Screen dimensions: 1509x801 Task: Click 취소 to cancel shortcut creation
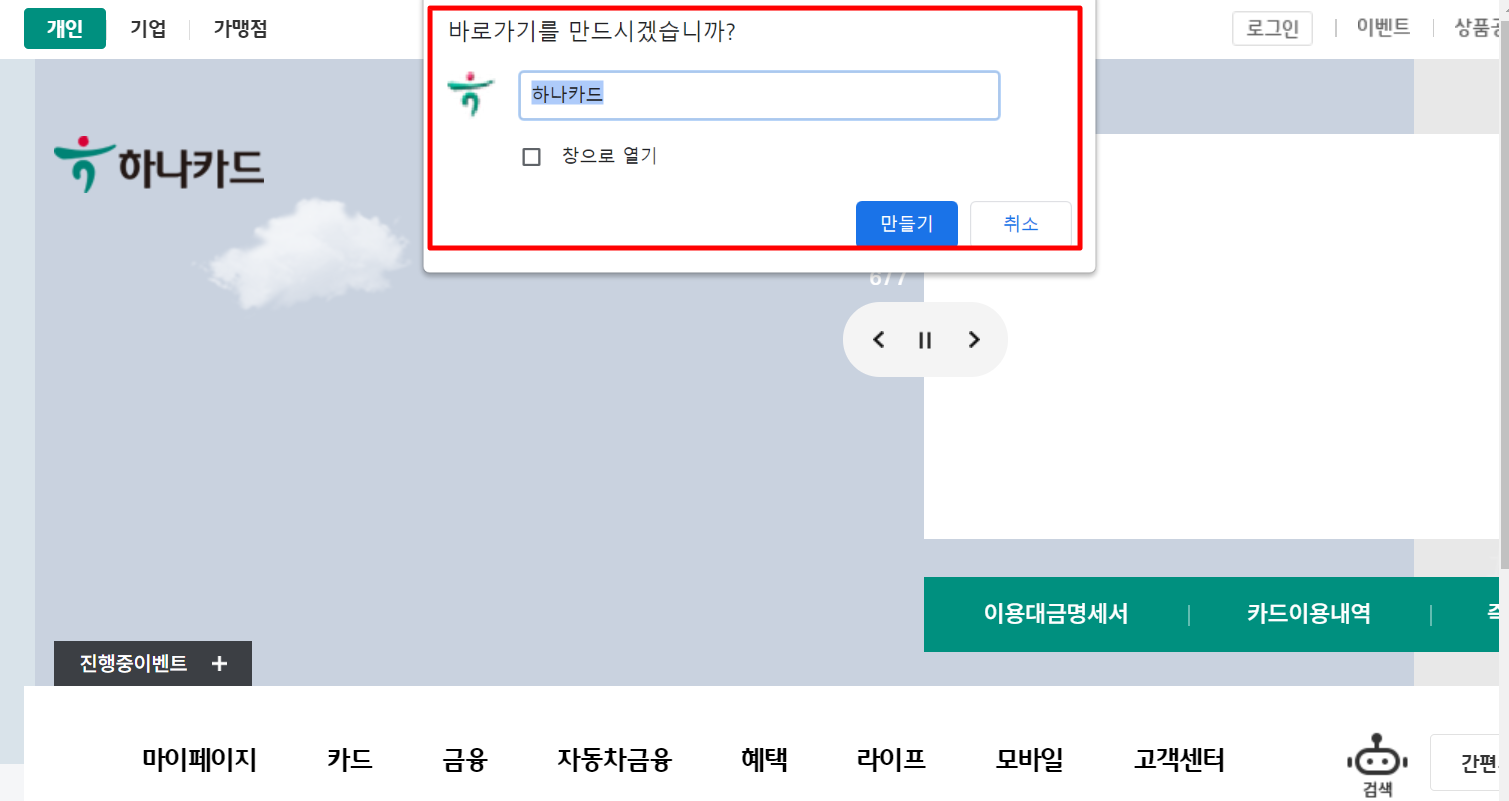point(1021,224)
